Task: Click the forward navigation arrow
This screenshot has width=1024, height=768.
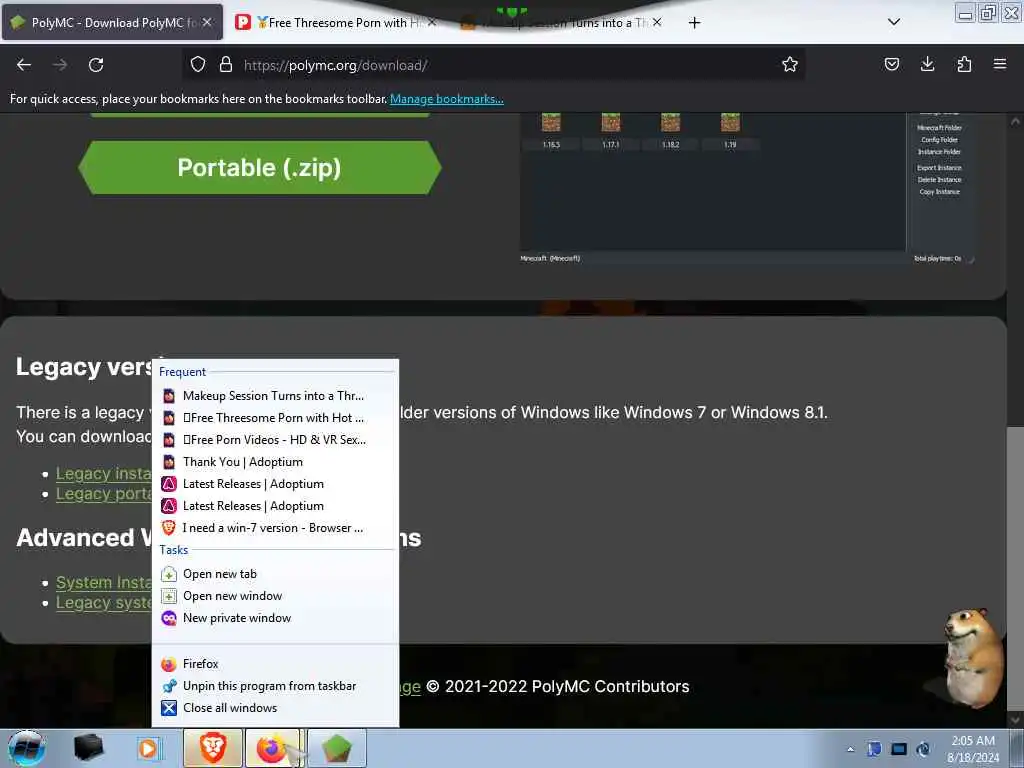Action: [x=60, y=65]
